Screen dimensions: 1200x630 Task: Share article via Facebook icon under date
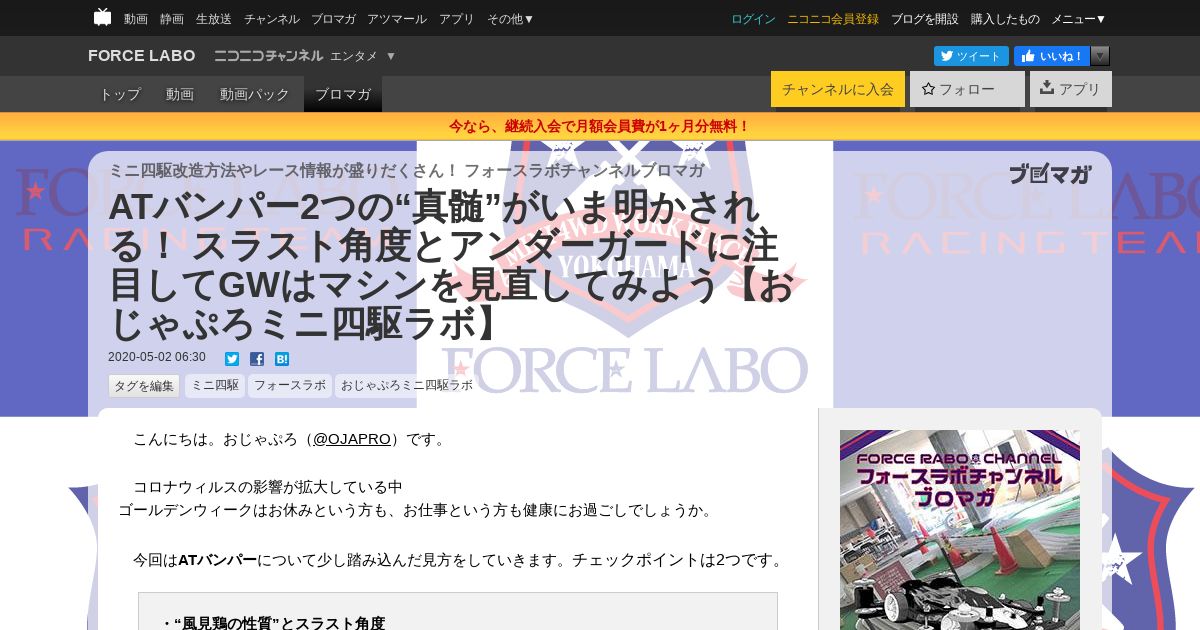[257, 359]
